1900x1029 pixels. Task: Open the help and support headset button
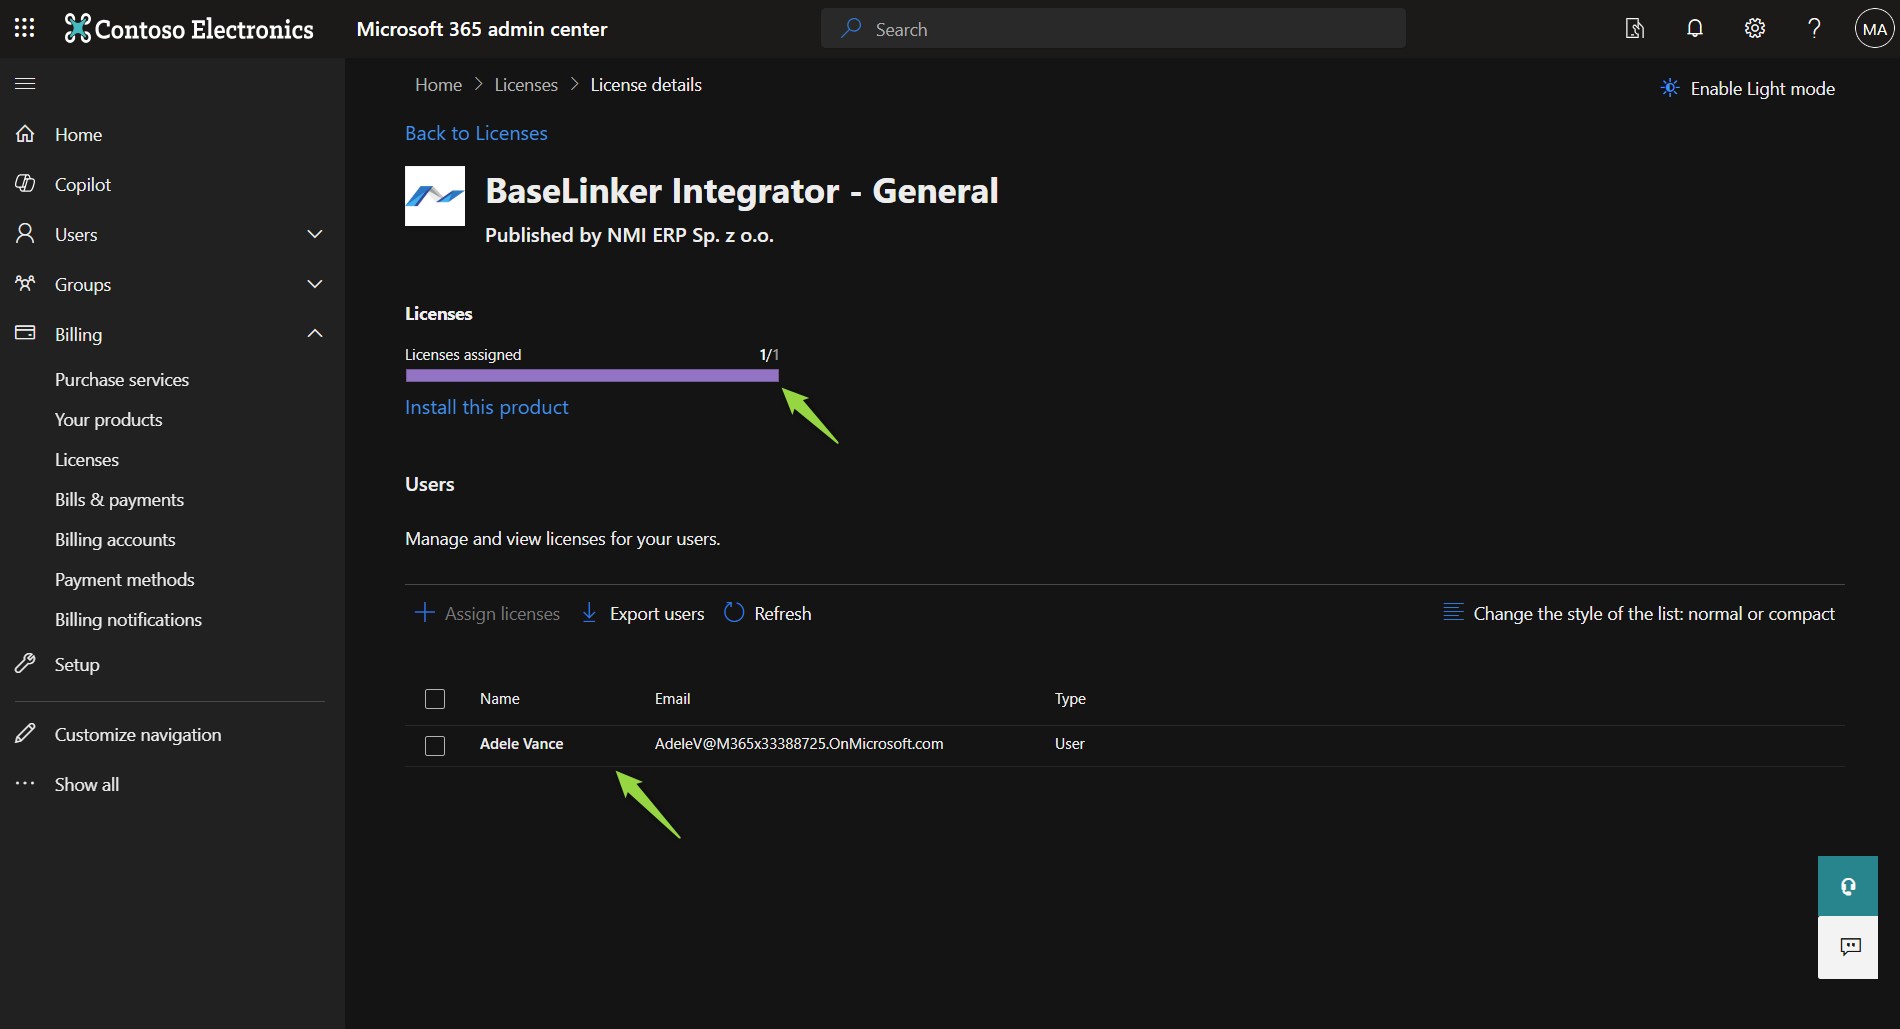(1848, 886)
